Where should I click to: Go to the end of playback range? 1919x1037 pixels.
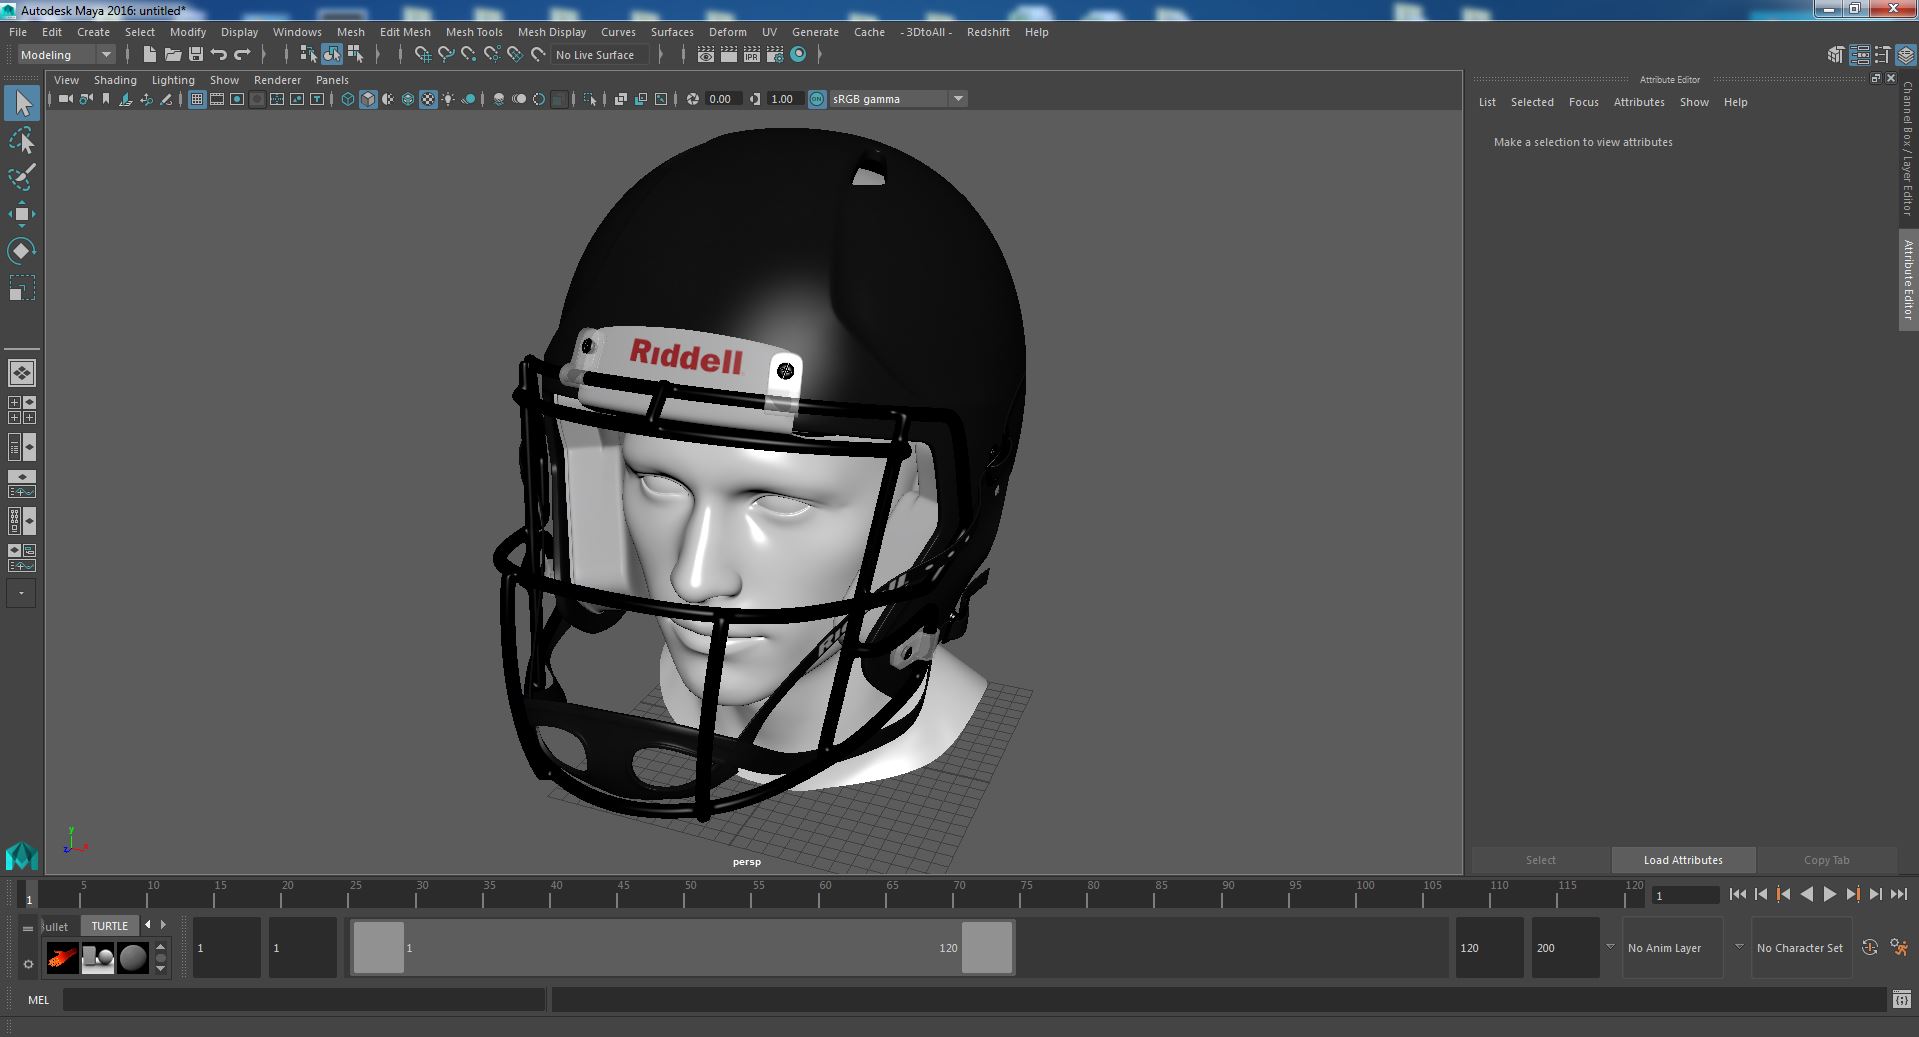[1898, 895]
